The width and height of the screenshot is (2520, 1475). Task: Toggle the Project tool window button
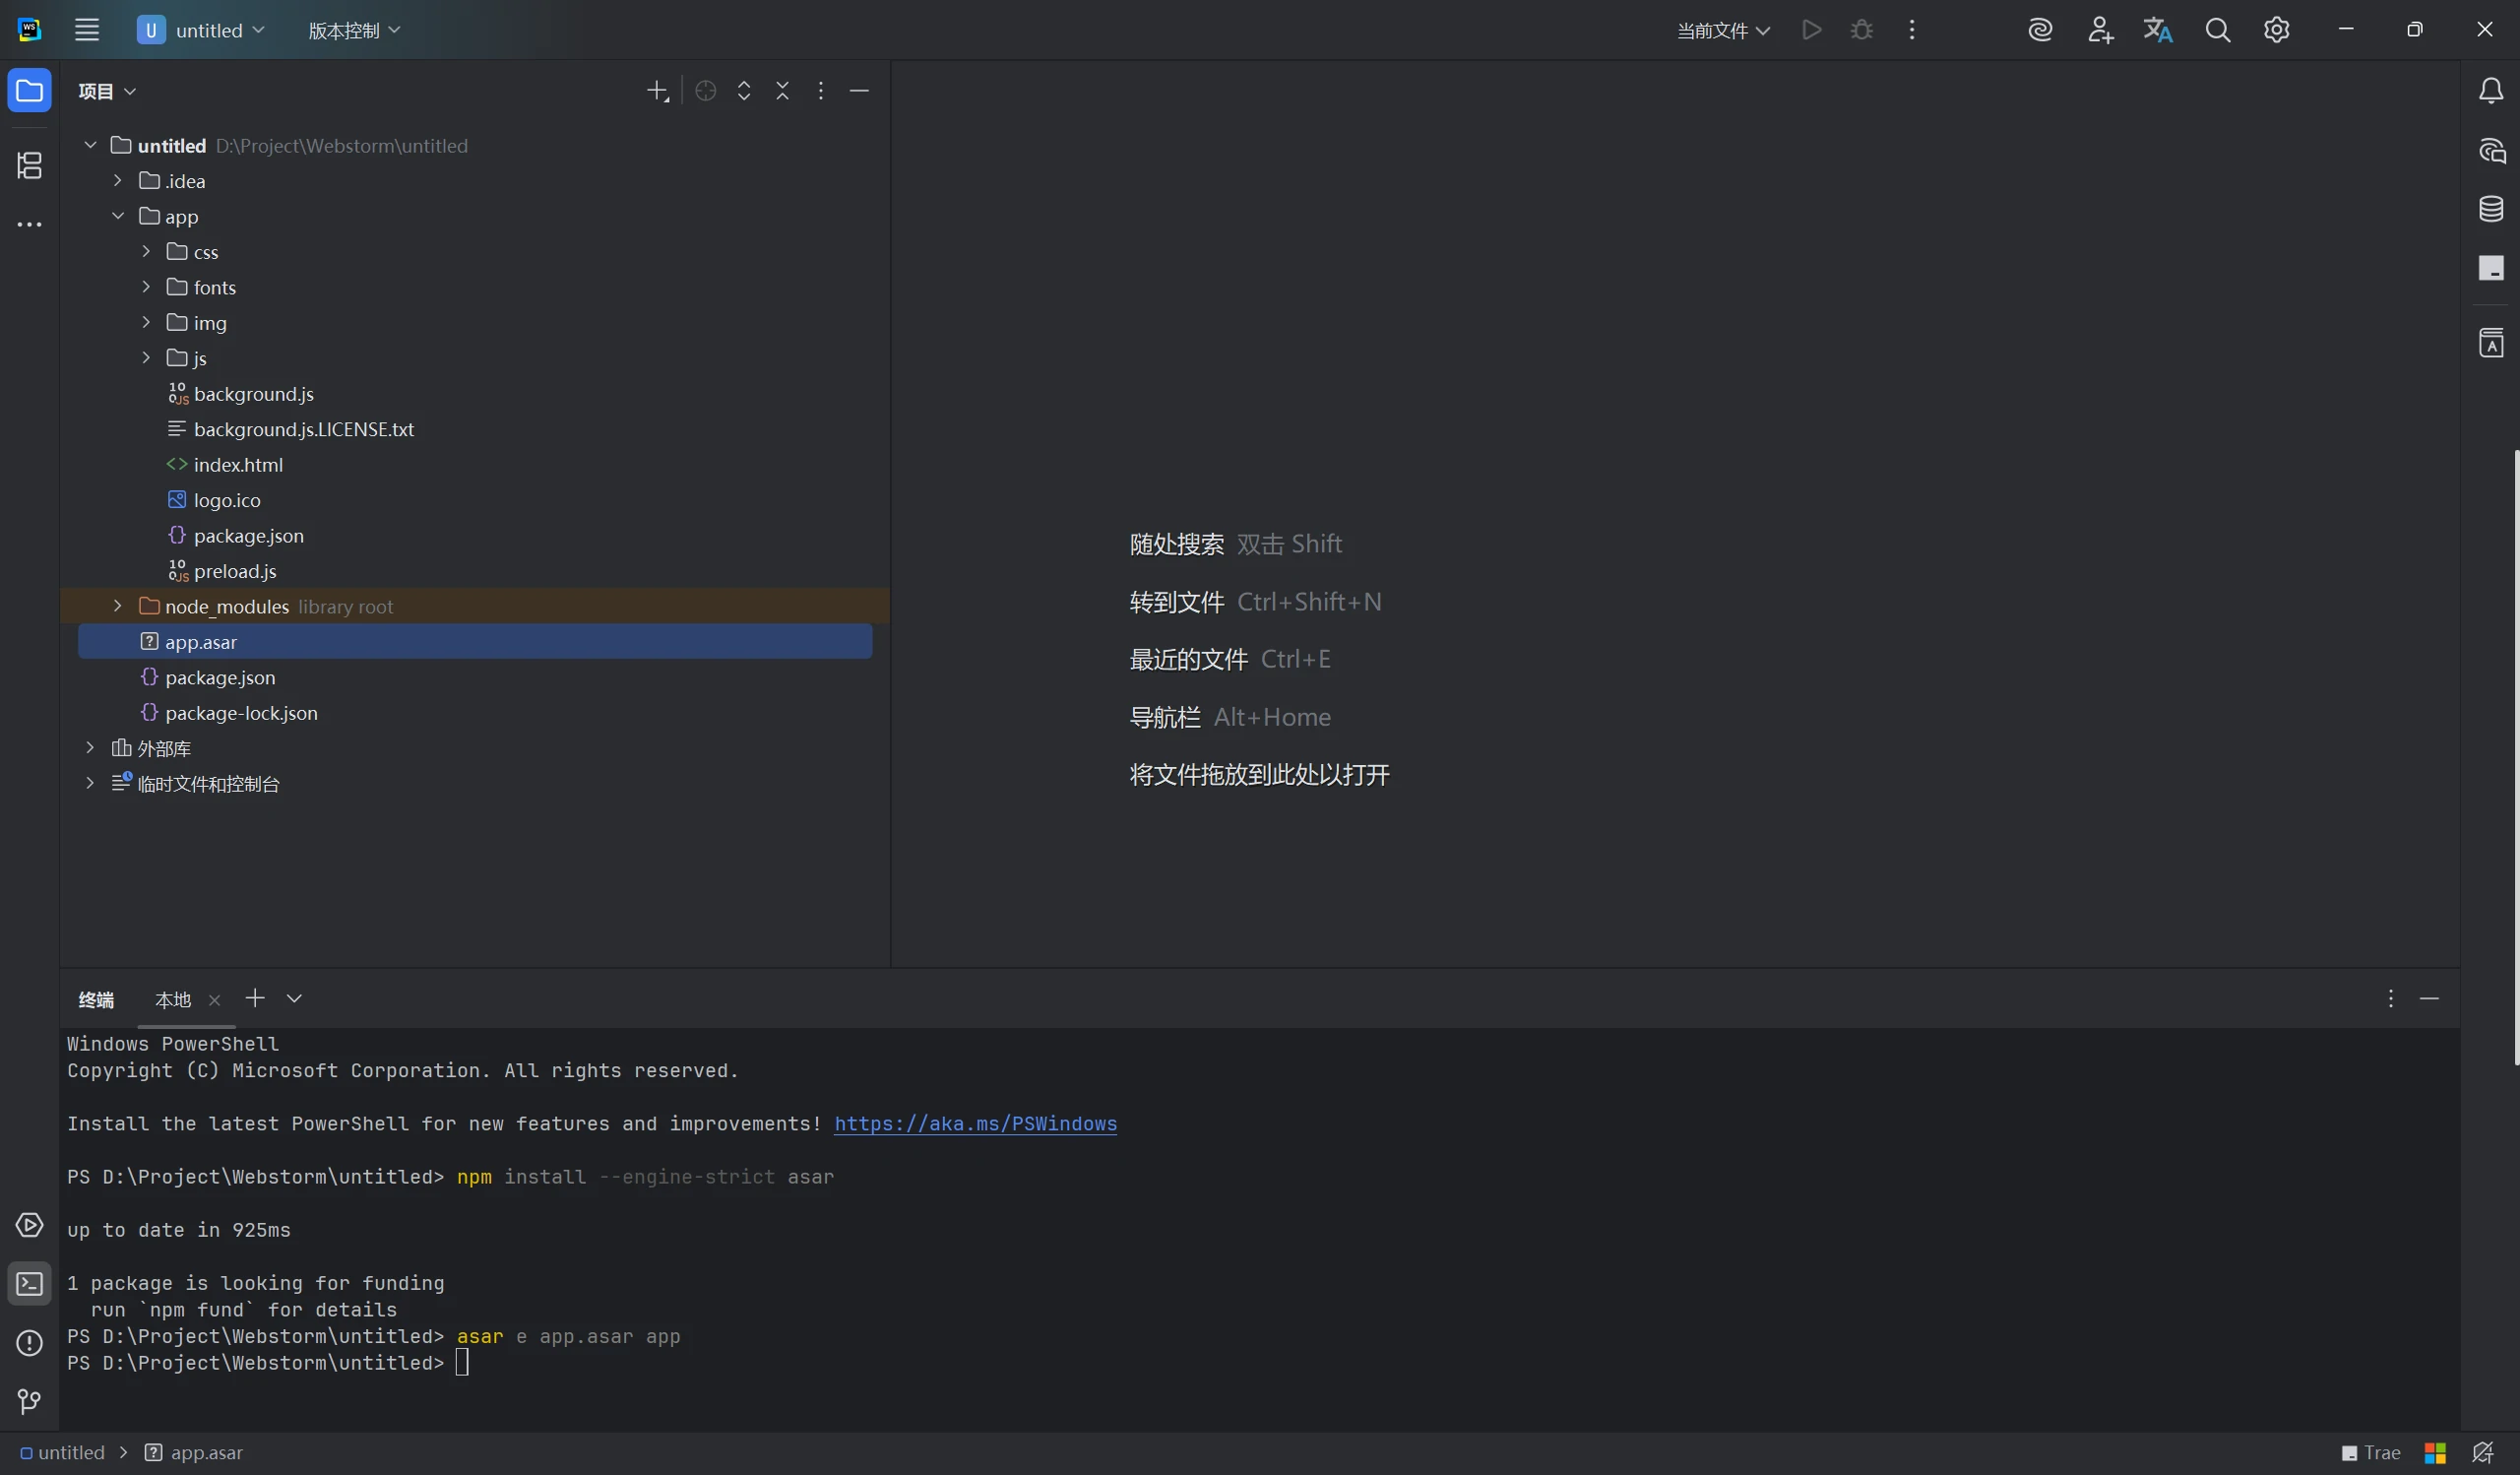click(29, 91)
